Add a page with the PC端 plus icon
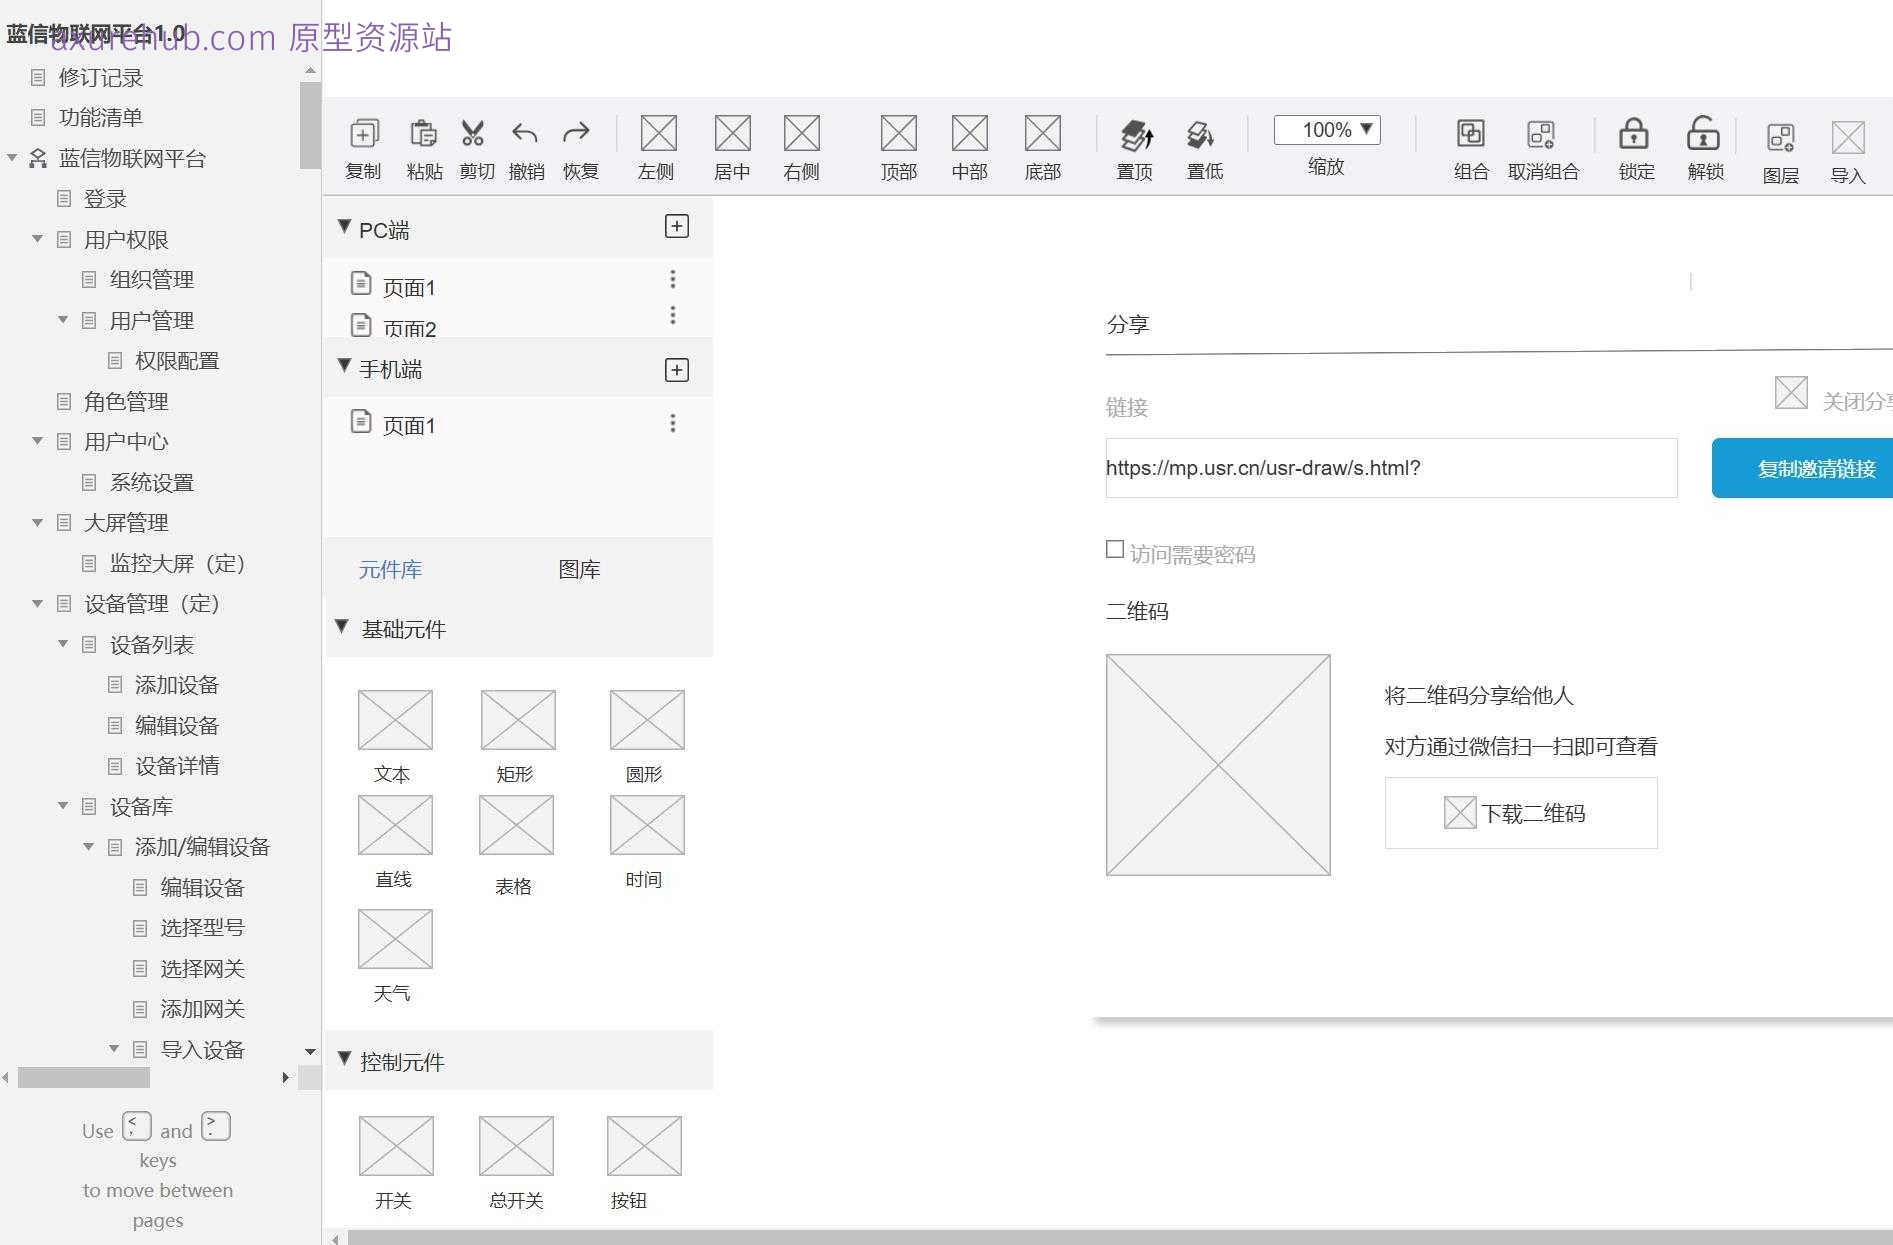 click(x=677, y=226)
